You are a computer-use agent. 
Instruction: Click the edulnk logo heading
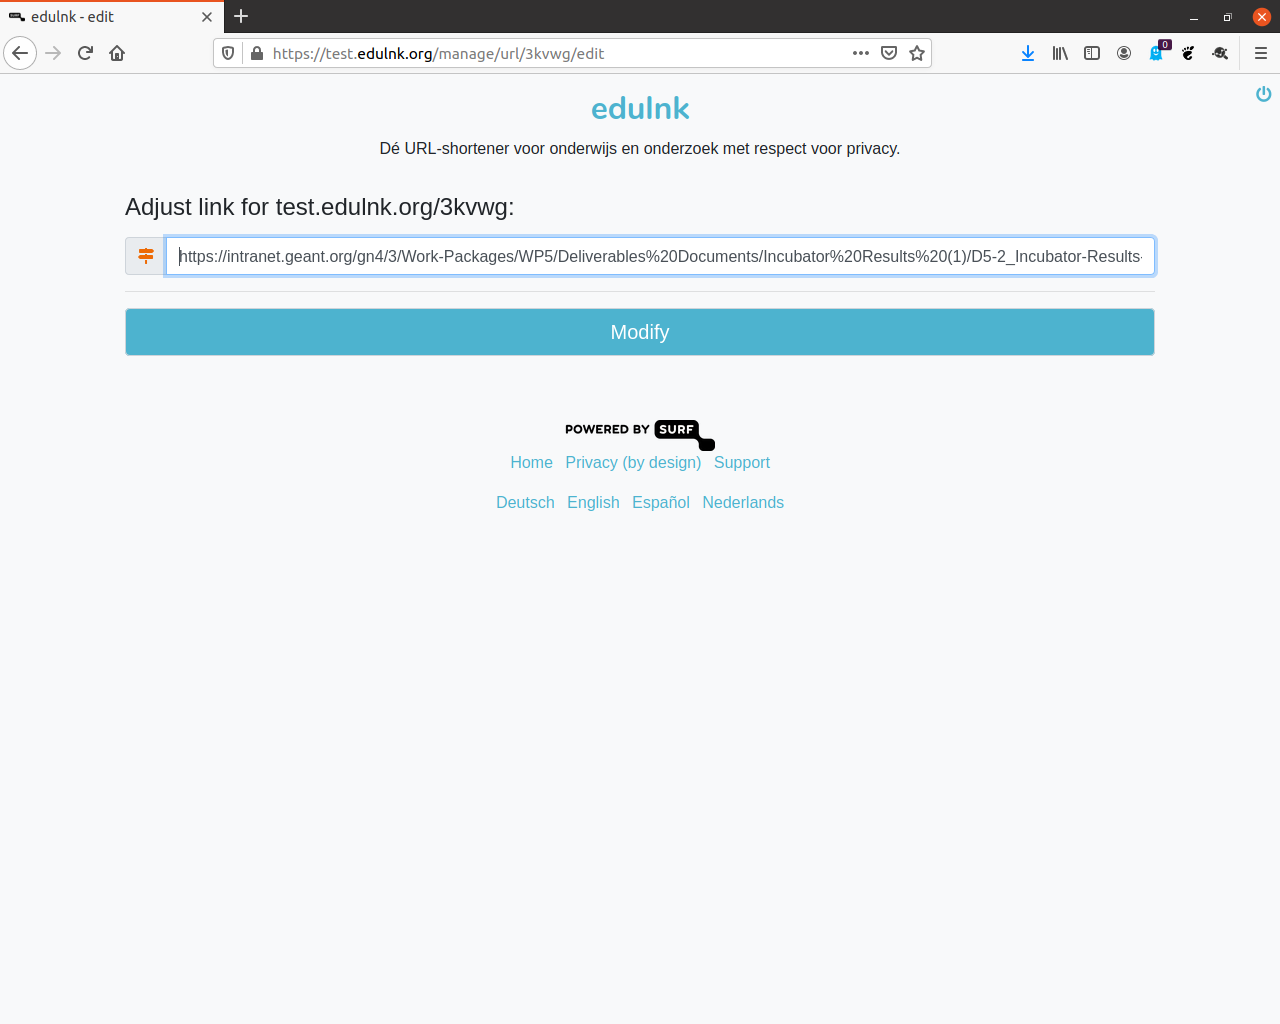tap(640, 108)
